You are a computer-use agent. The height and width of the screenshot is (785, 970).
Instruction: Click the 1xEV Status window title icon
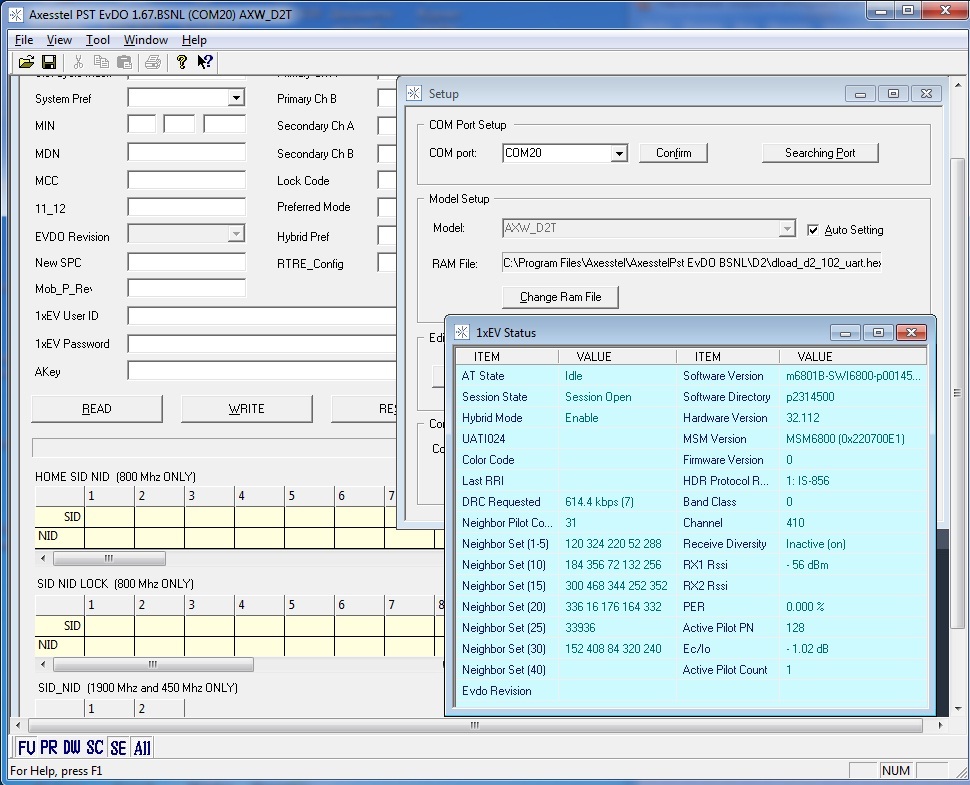pyautogui.click(x=462, y=332)
